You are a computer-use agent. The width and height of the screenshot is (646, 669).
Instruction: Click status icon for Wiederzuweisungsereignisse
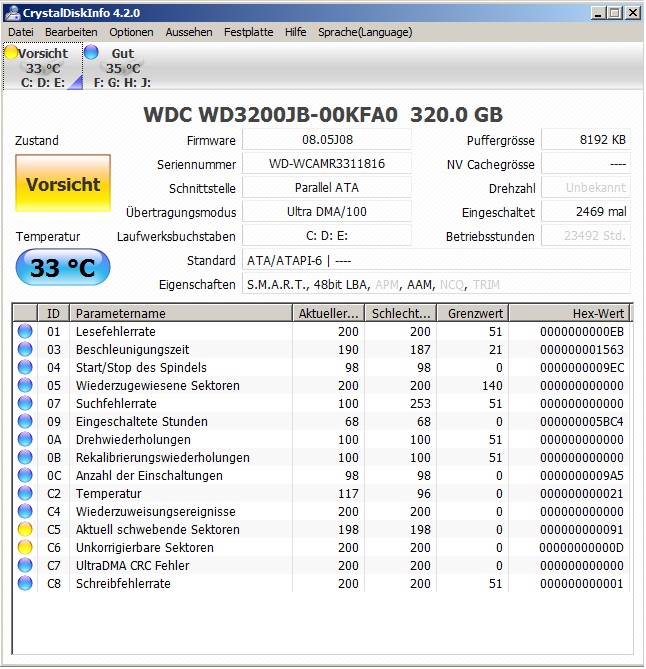point(25,511)
